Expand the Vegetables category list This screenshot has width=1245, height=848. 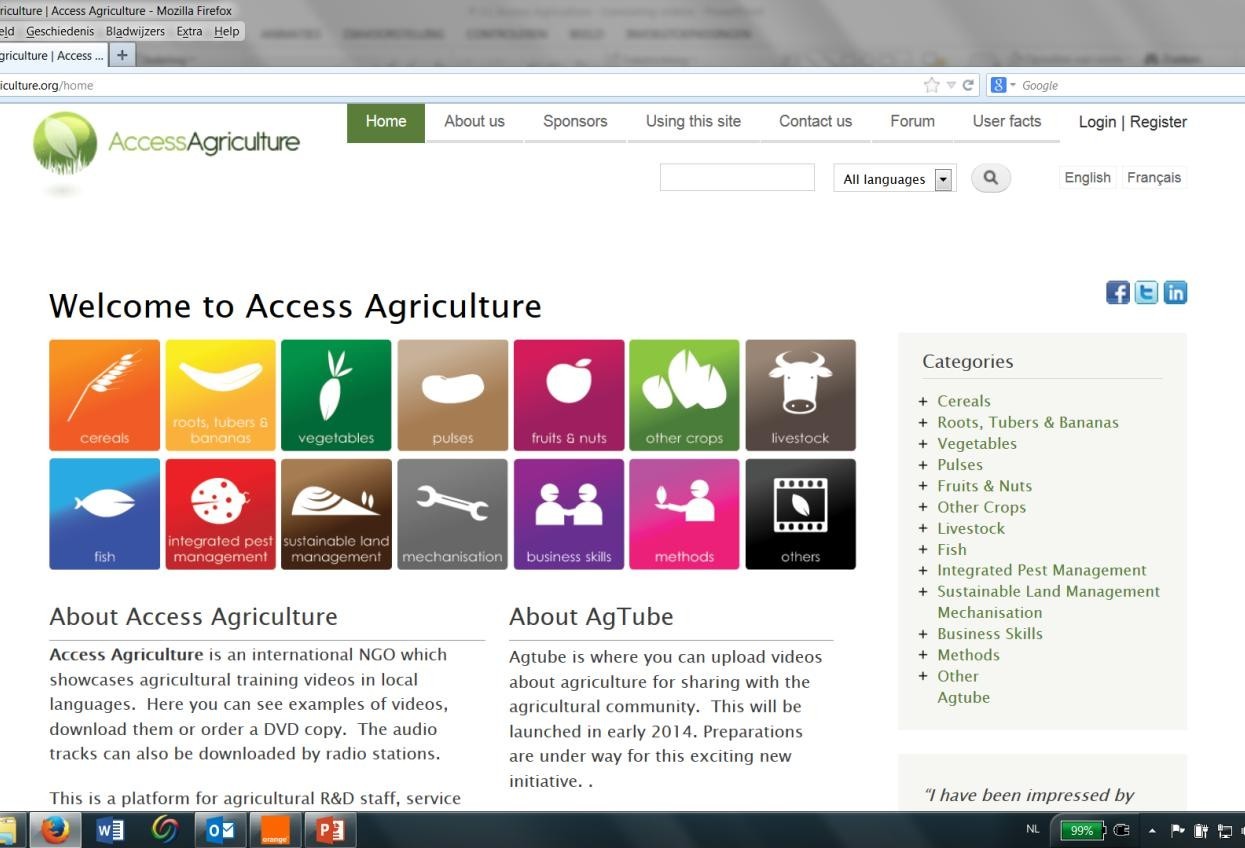point(924,443)
